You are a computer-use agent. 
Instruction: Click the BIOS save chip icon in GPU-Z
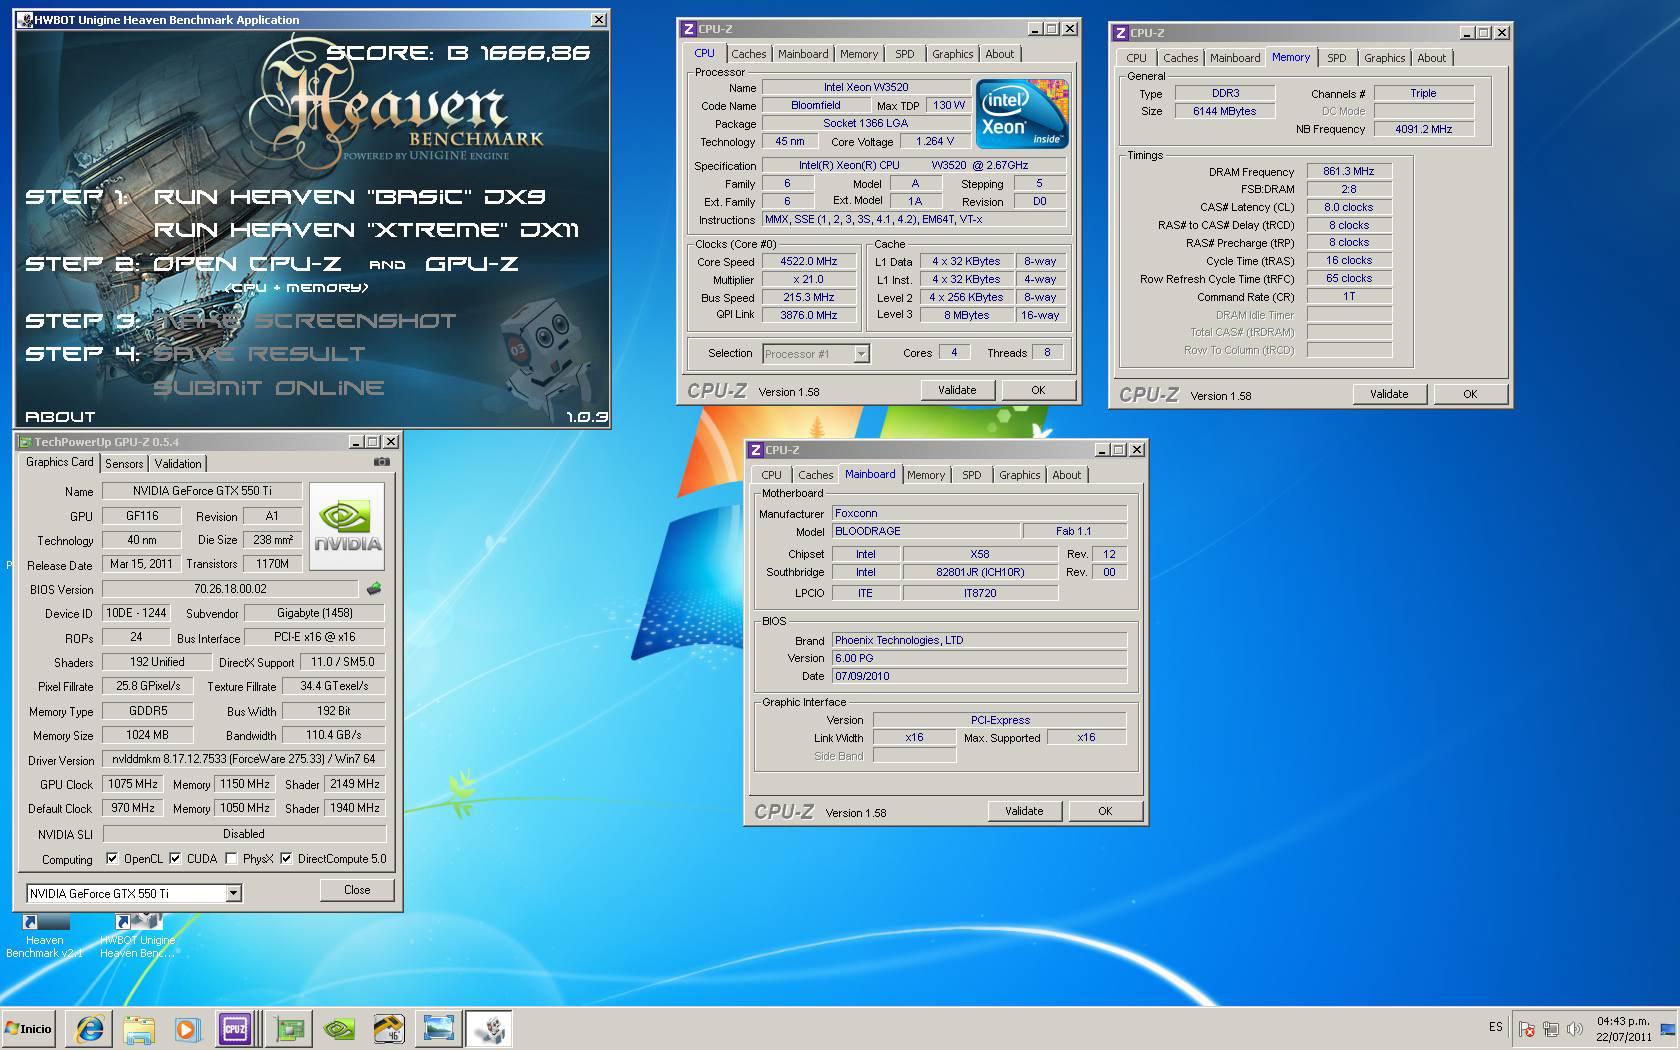point(374,588)
